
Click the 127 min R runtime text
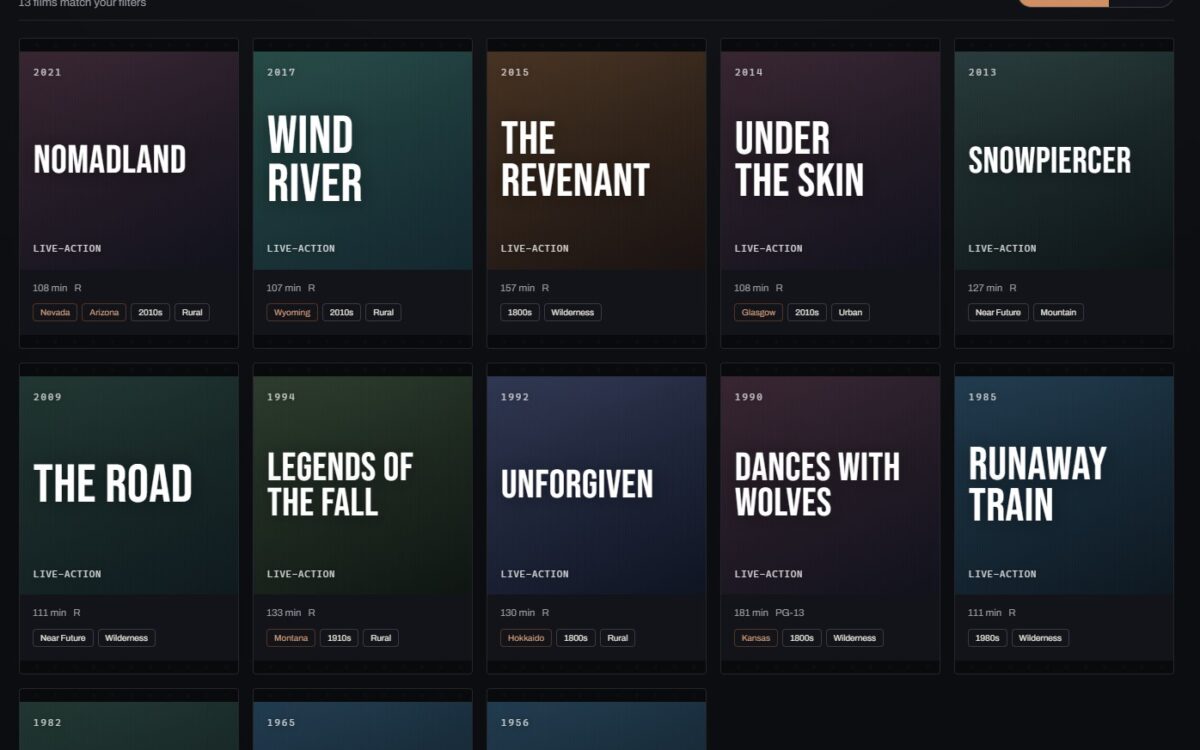[992, 287]
